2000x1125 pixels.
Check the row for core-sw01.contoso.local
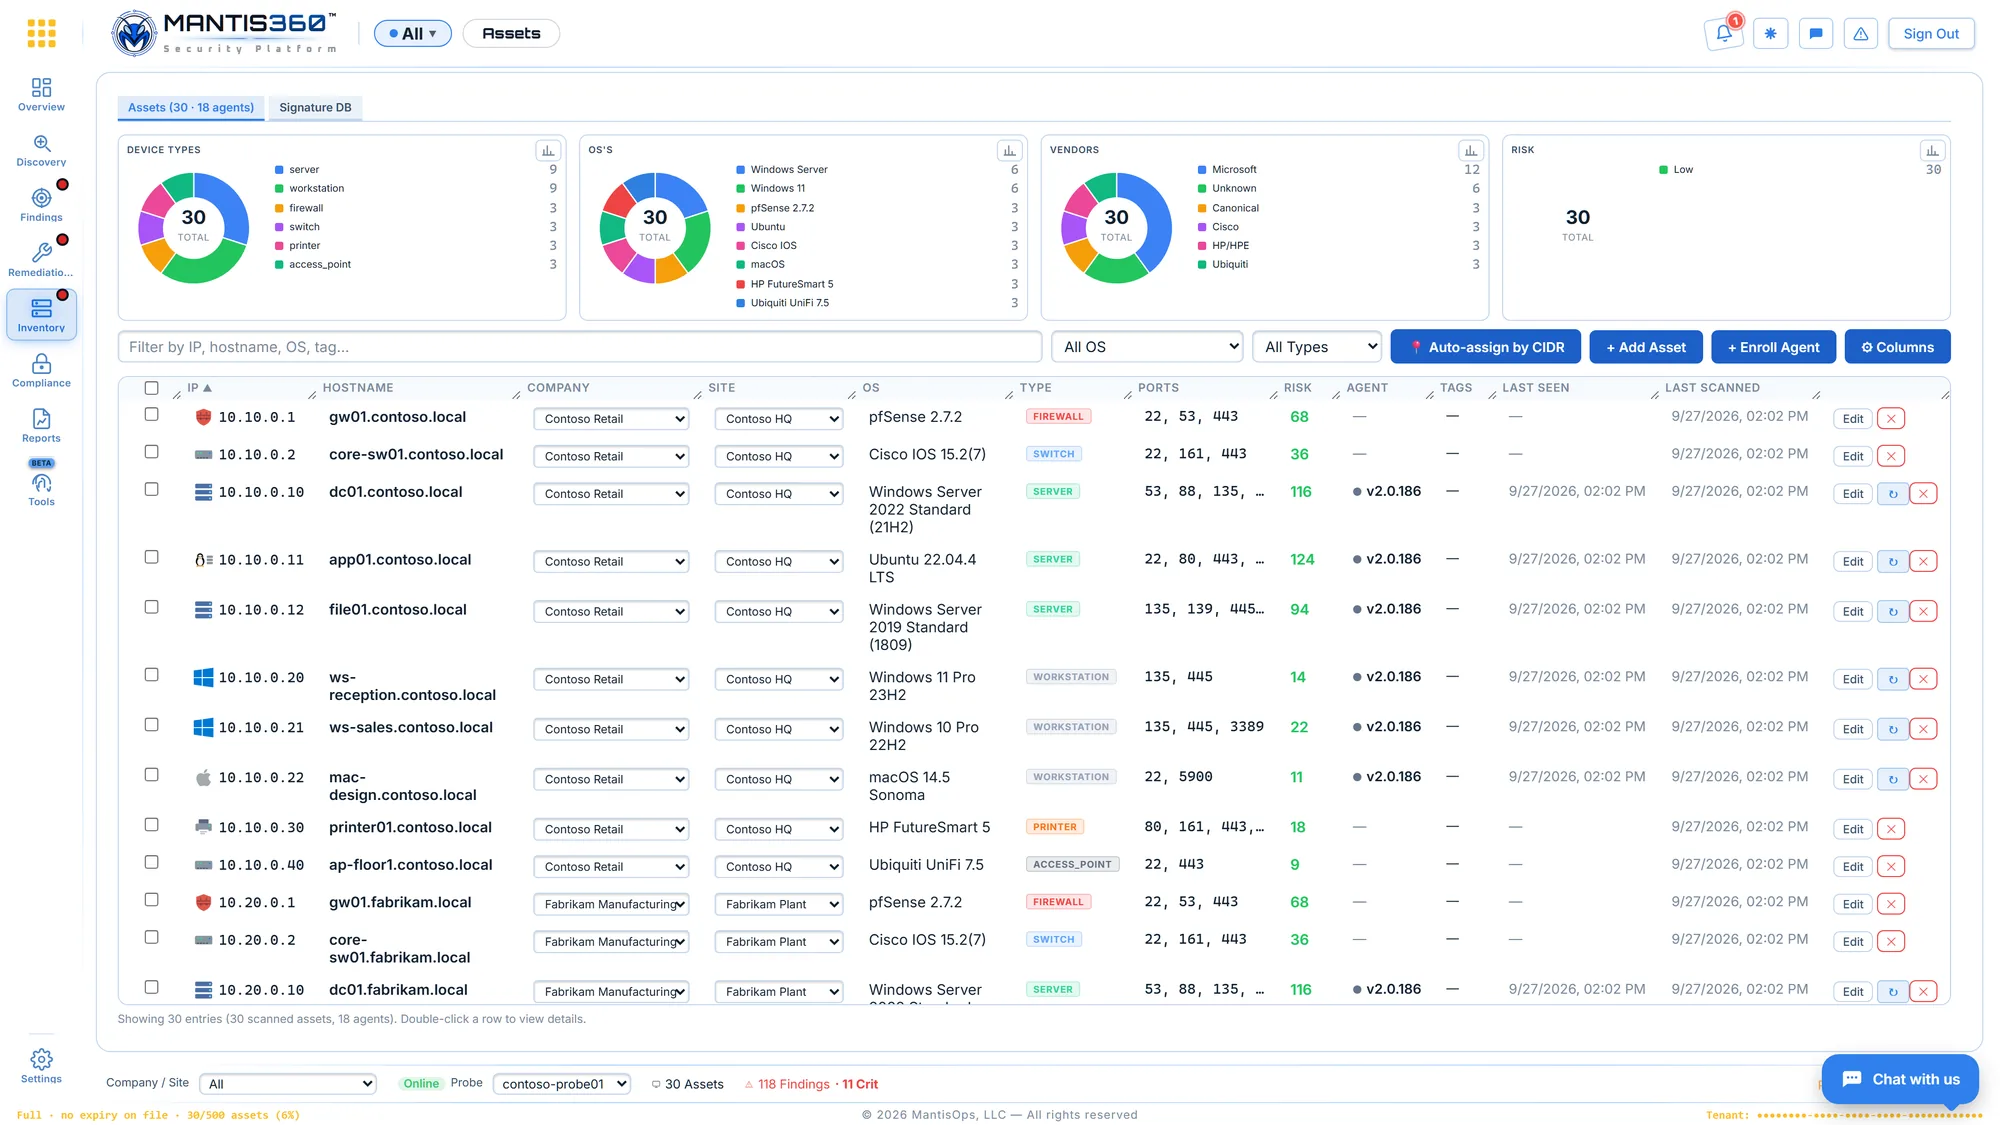click(152, 452)
